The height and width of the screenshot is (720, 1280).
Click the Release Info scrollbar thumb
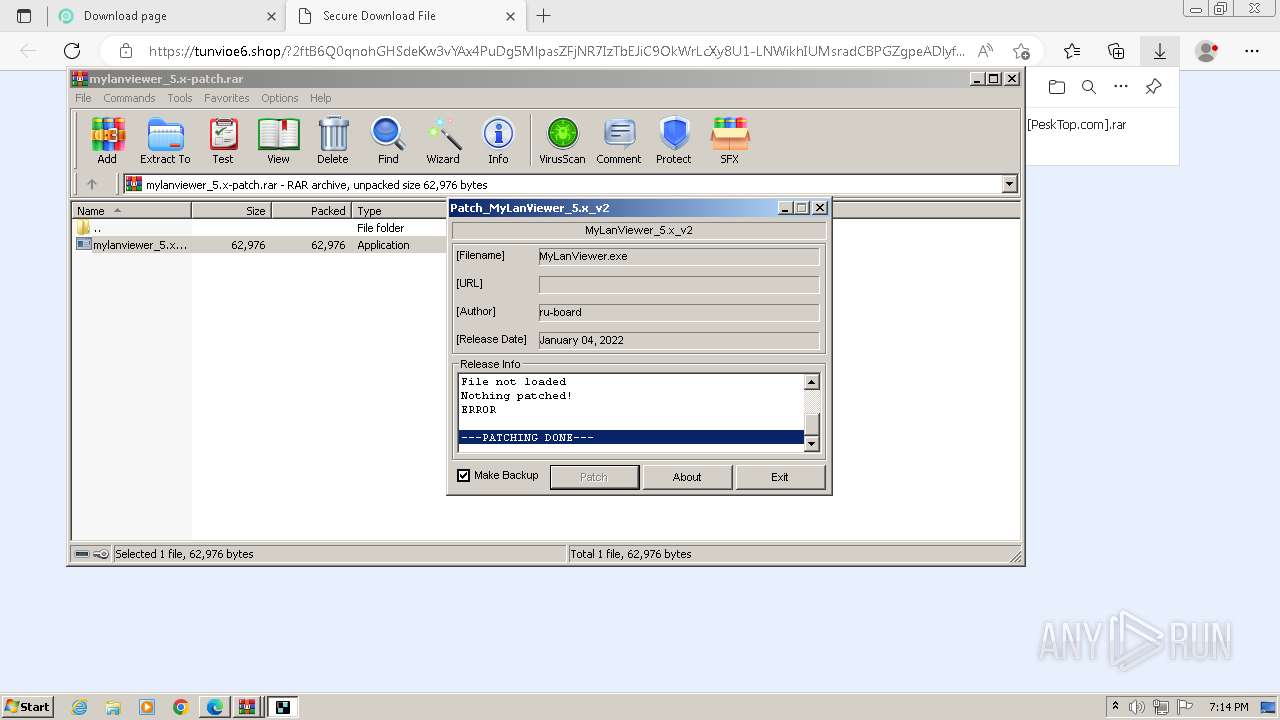pyautogui.click(x=812, y=424)
